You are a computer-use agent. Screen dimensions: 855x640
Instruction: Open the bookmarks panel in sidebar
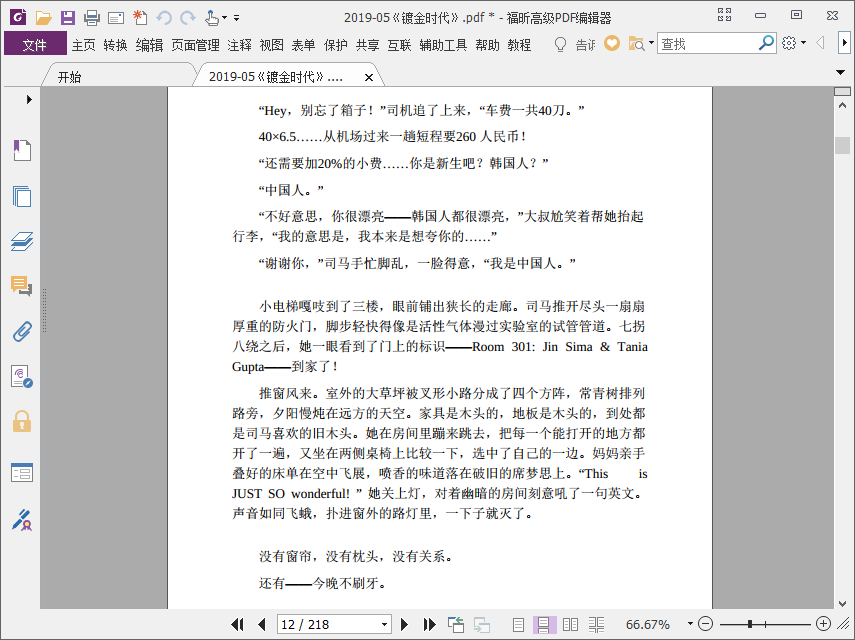pos(22,150)
